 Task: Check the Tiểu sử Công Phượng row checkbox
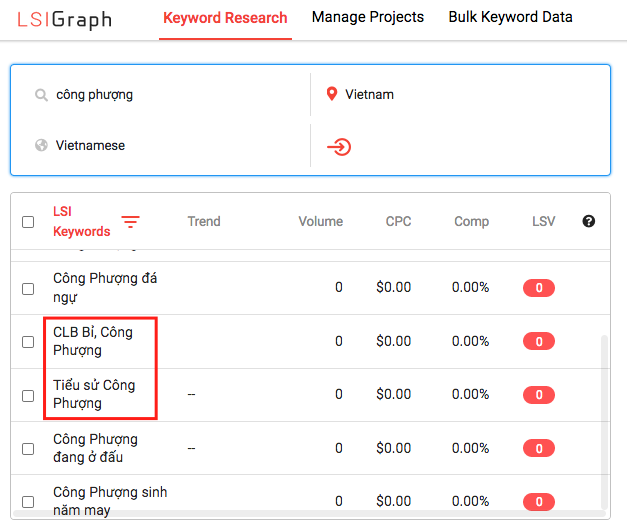[28, 396]
